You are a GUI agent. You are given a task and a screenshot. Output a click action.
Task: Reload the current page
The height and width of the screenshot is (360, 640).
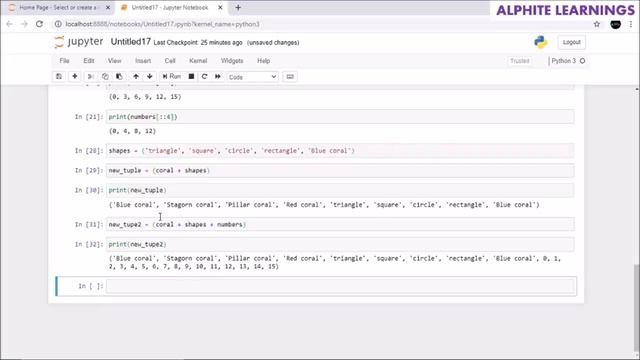pos(39,24)
